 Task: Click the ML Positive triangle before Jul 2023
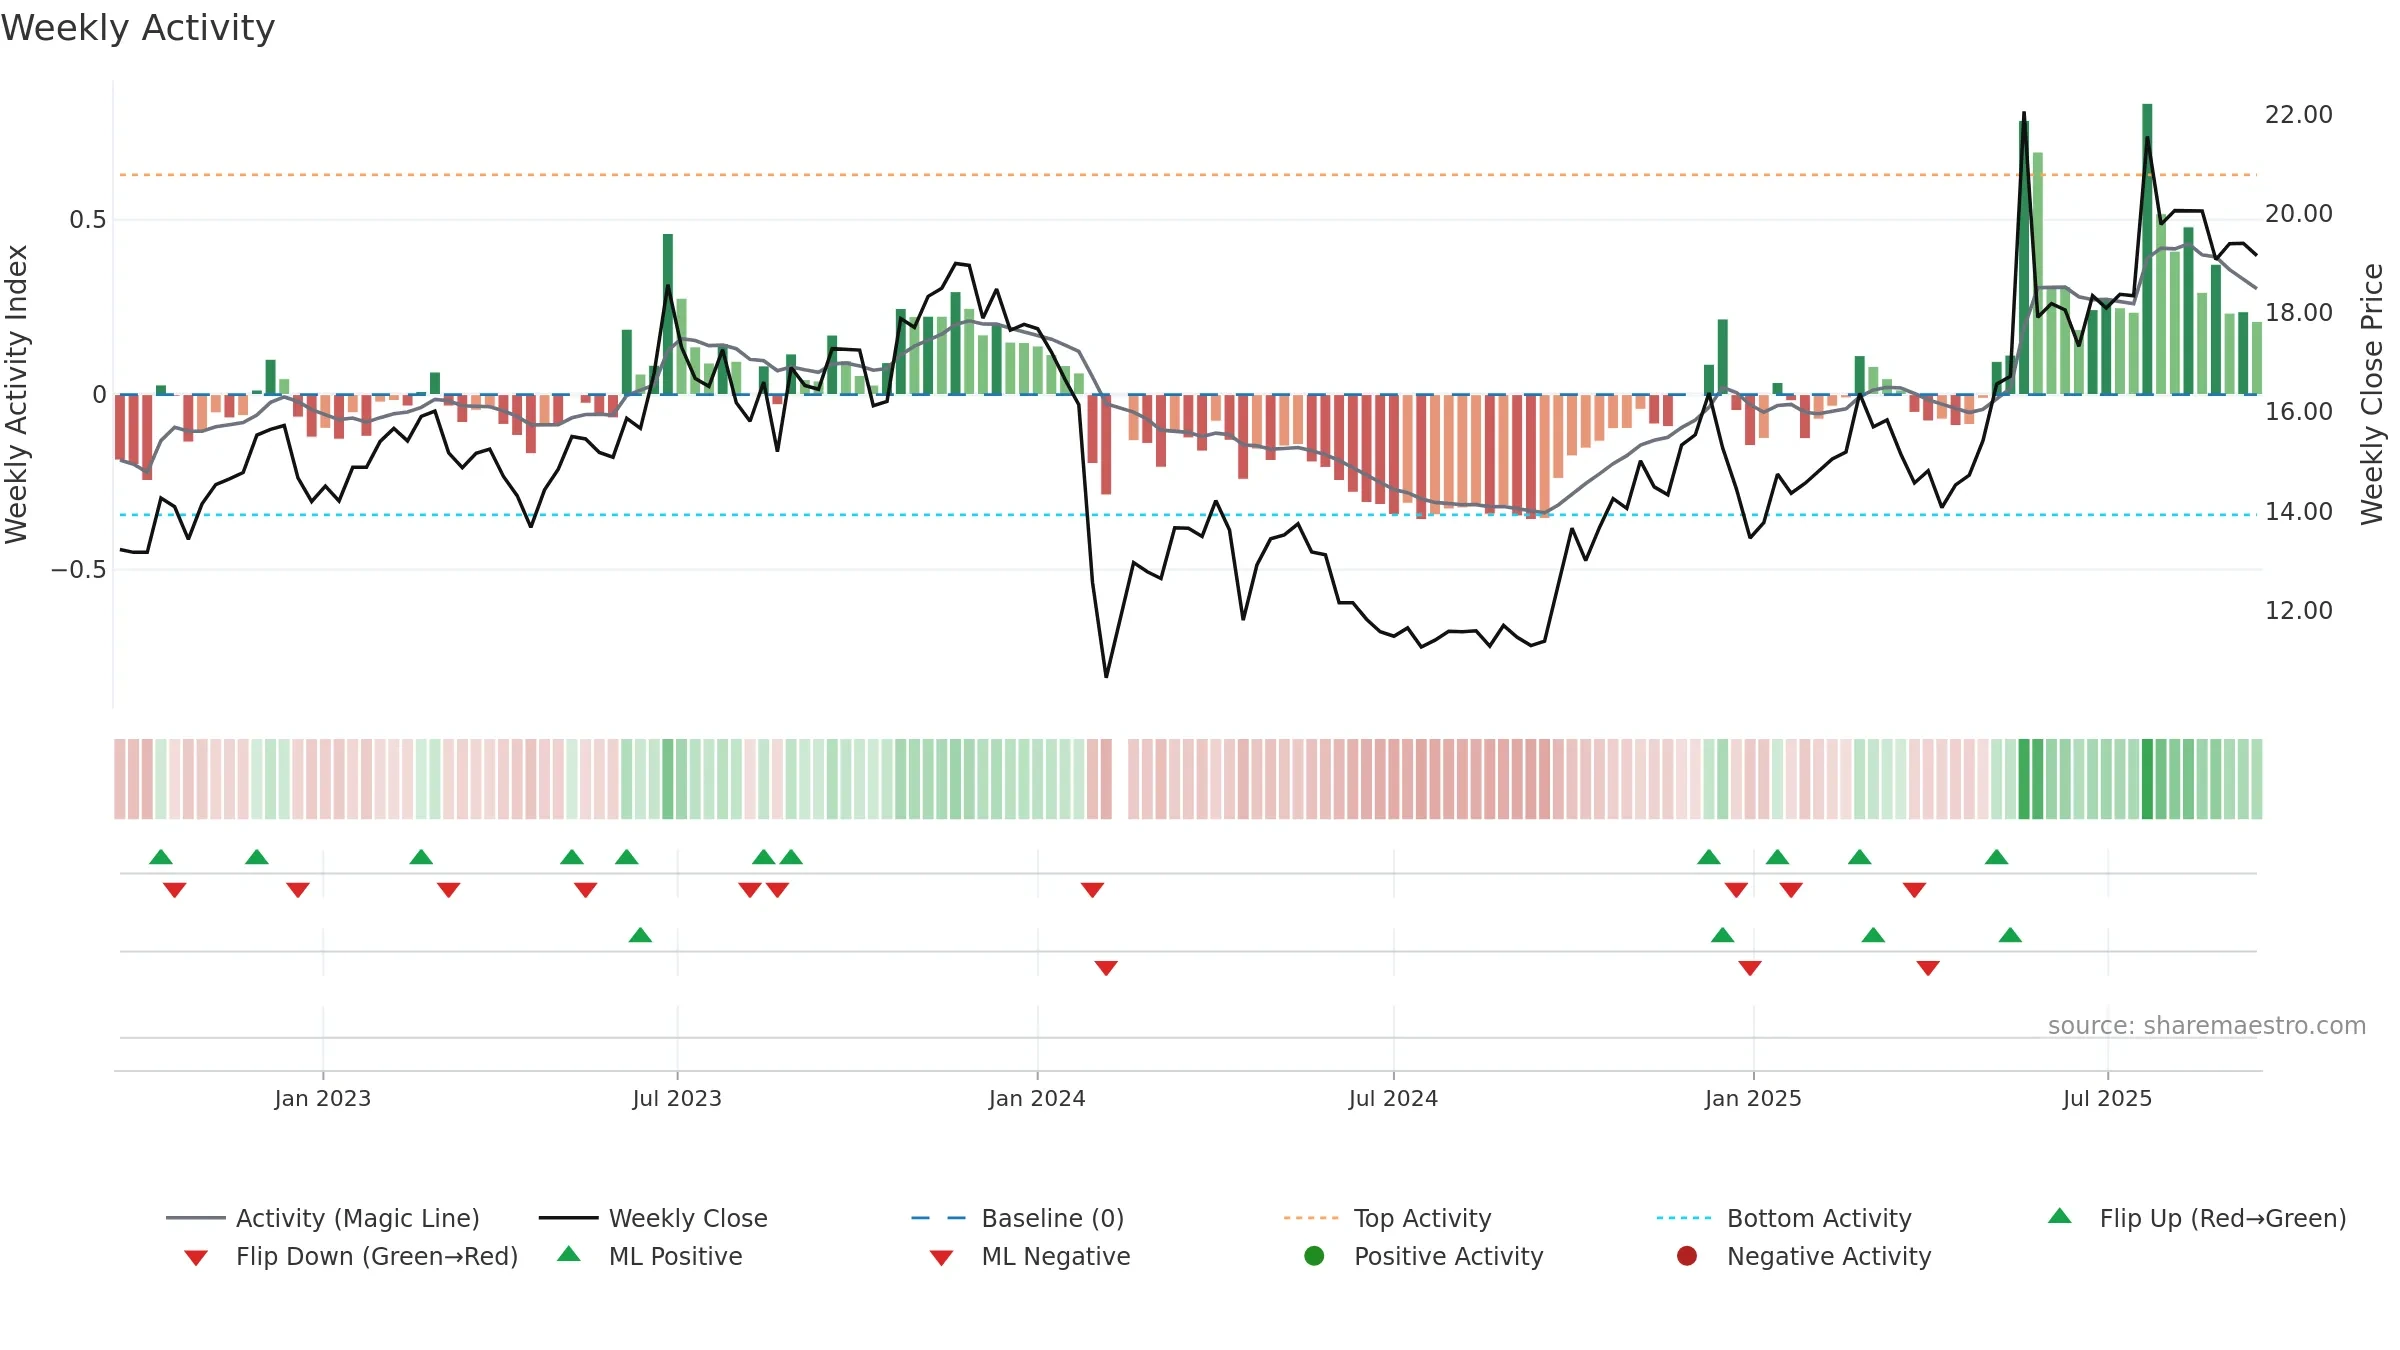pos(640,935)
